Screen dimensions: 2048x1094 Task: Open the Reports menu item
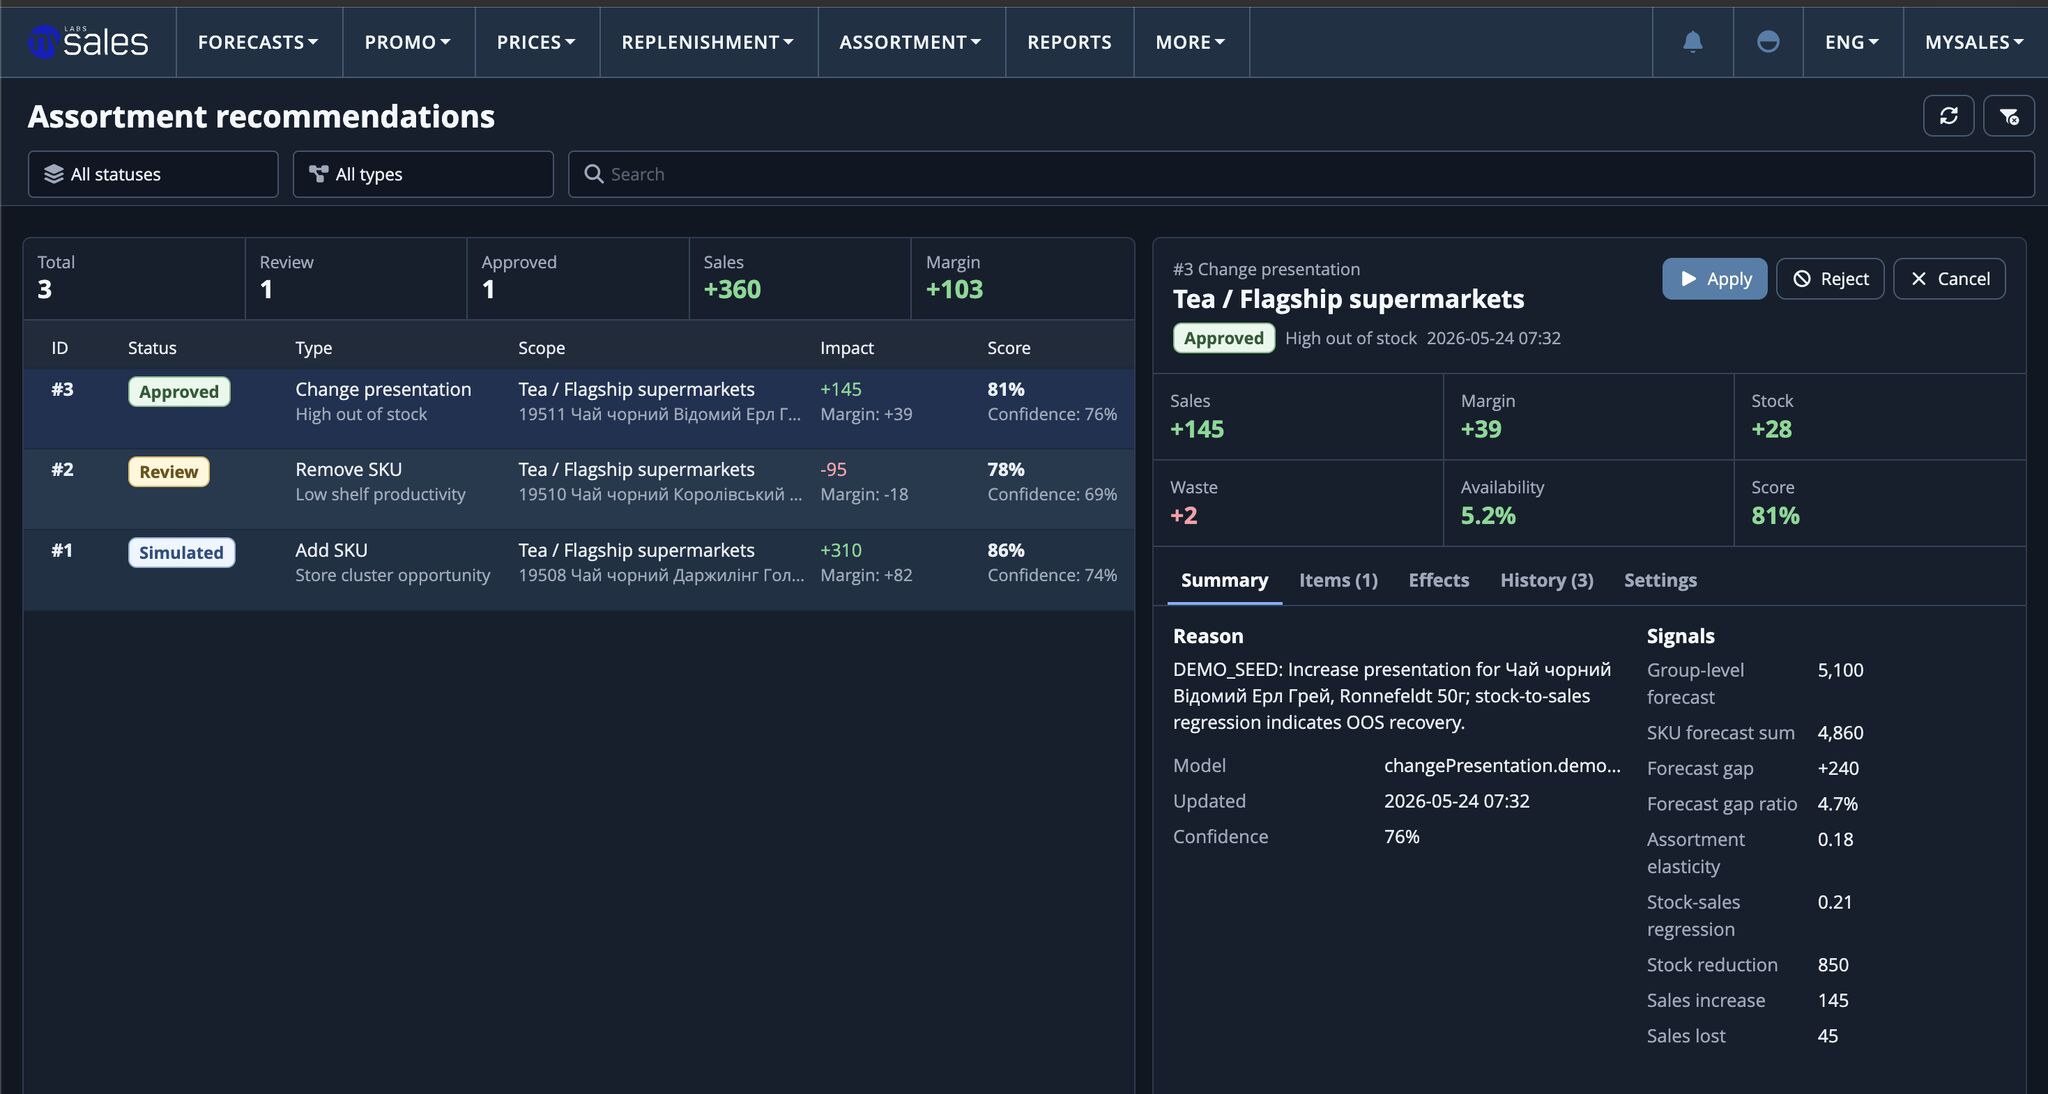pyautogui.click(x=1069, y=42)
